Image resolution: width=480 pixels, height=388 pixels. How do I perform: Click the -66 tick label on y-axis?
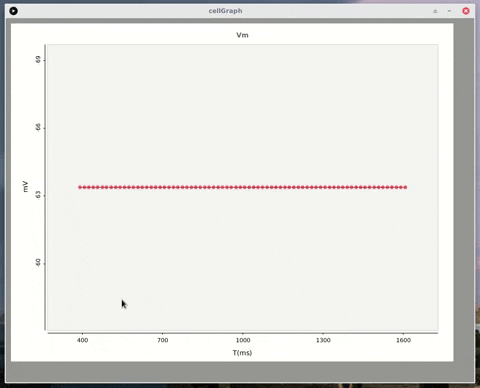(38, 127)
